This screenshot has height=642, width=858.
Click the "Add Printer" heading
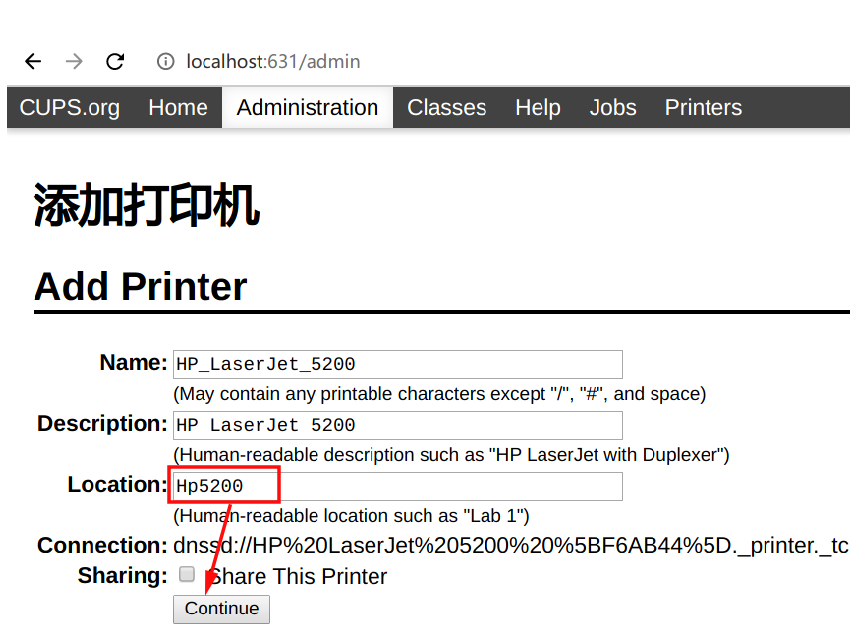click(x=140, y=287)
